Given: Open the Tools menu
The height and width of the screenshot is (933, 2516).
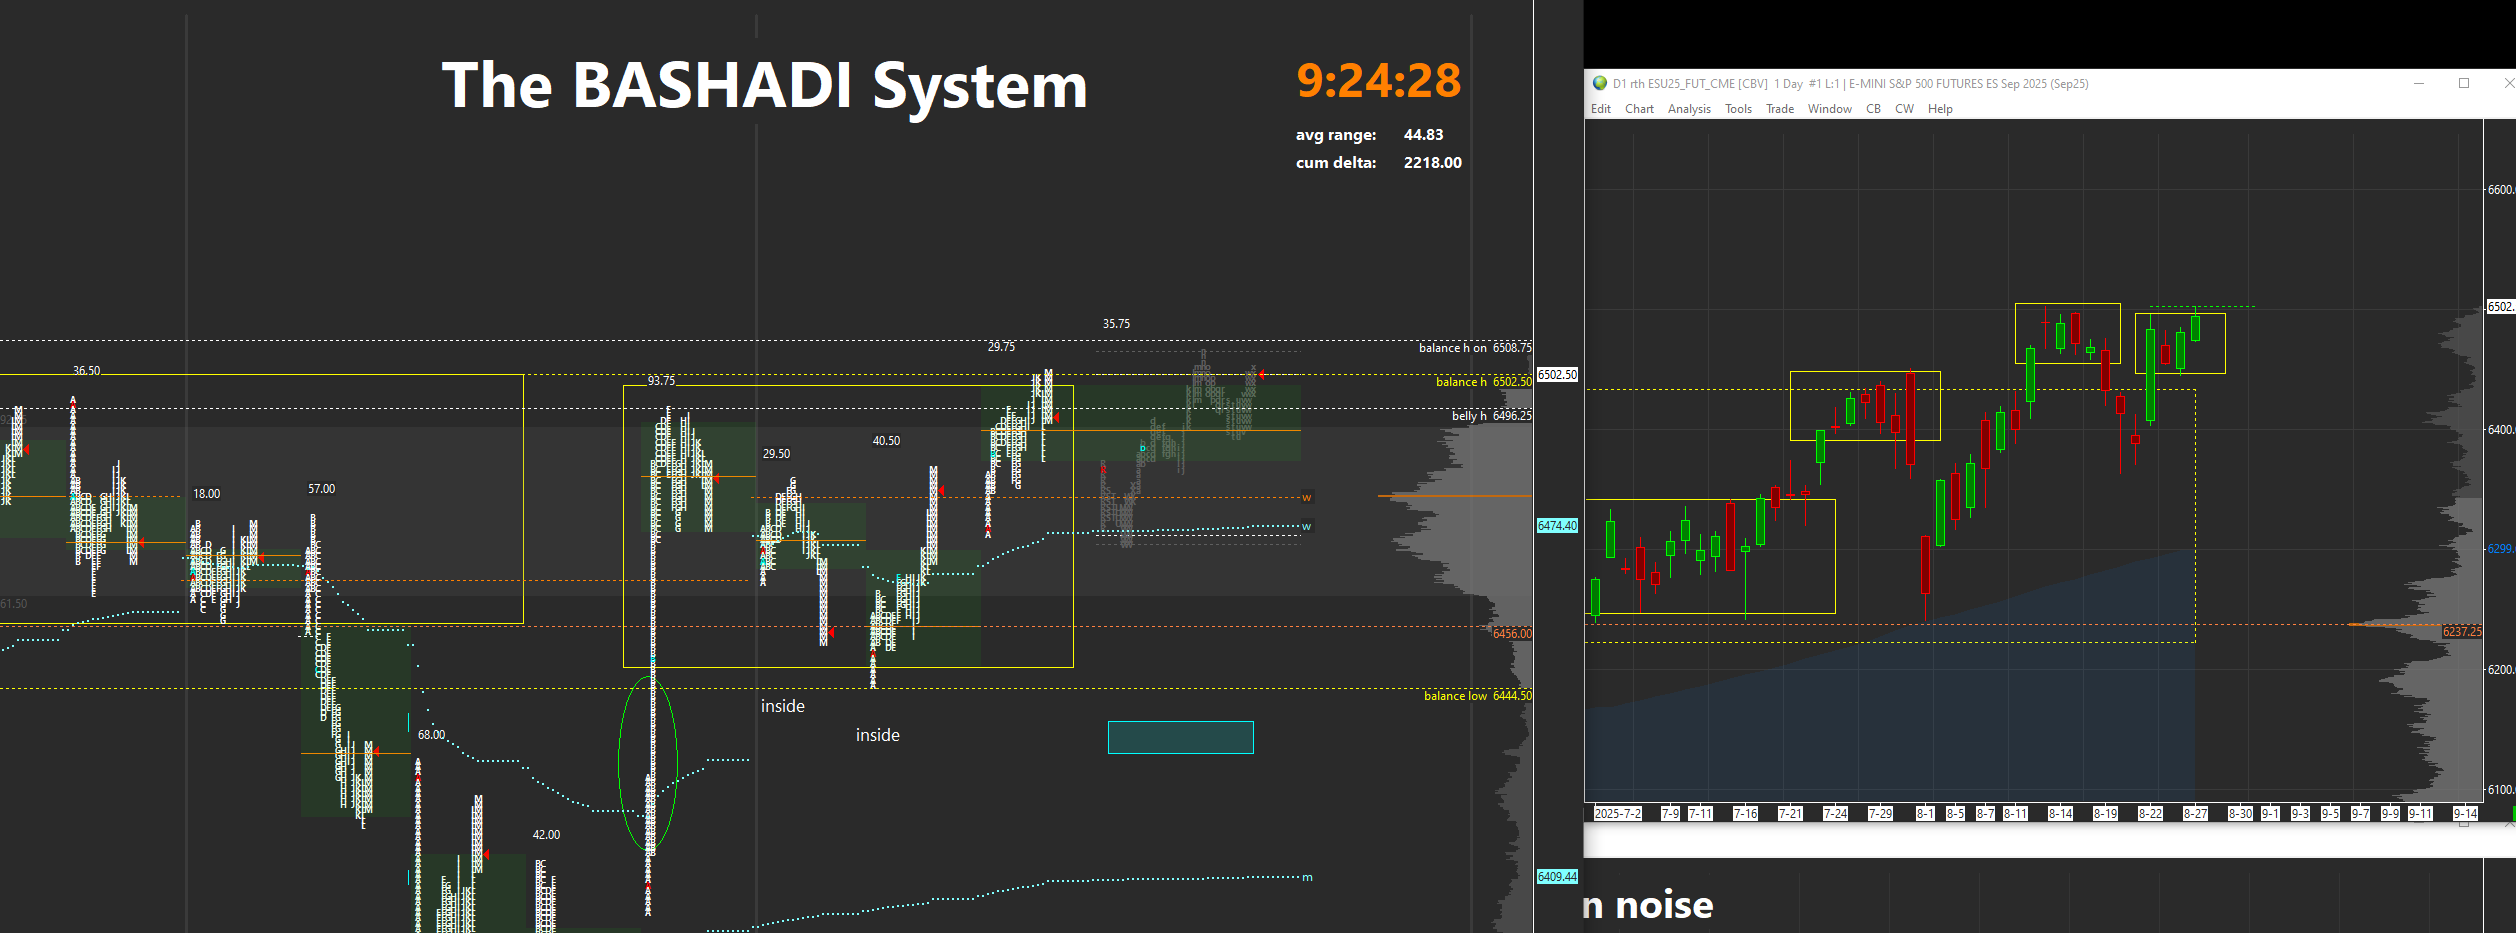Looking at the screenshot, I should click(1738, 109).
